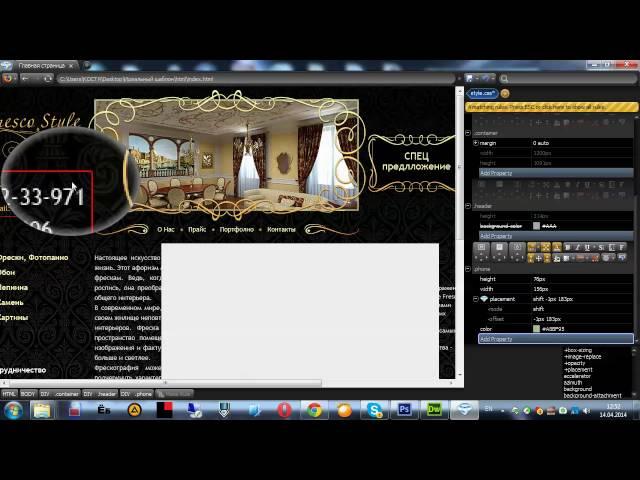Select +placement from property list
The image size is (640, 480).
click(578, 370)
